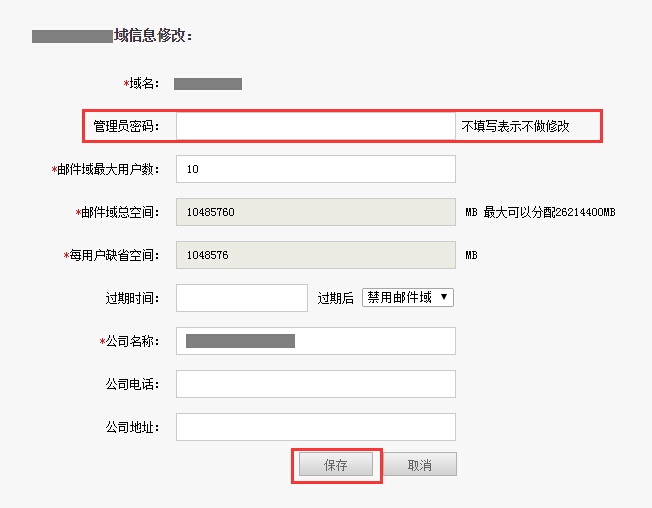Click the 每用户缺省空间 label
652x508 pixels.
[114, 256]
